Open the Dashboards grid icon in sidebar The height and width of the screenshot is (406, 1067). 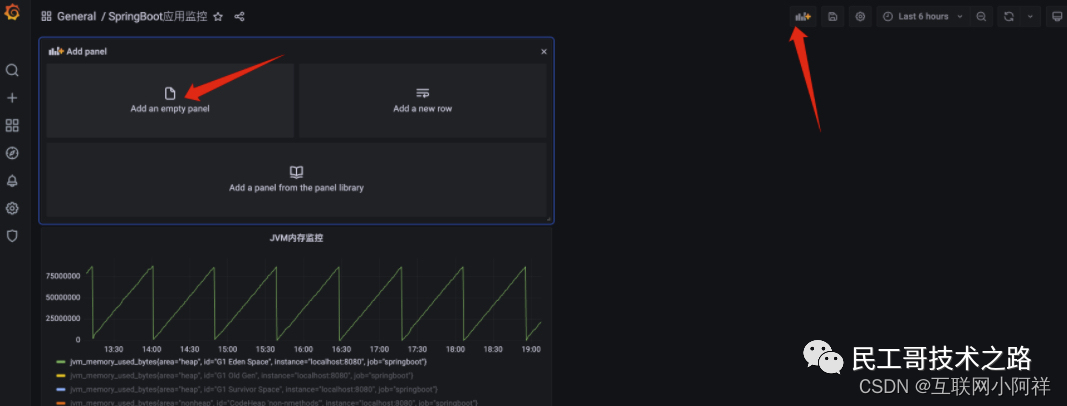click(12, 126)
